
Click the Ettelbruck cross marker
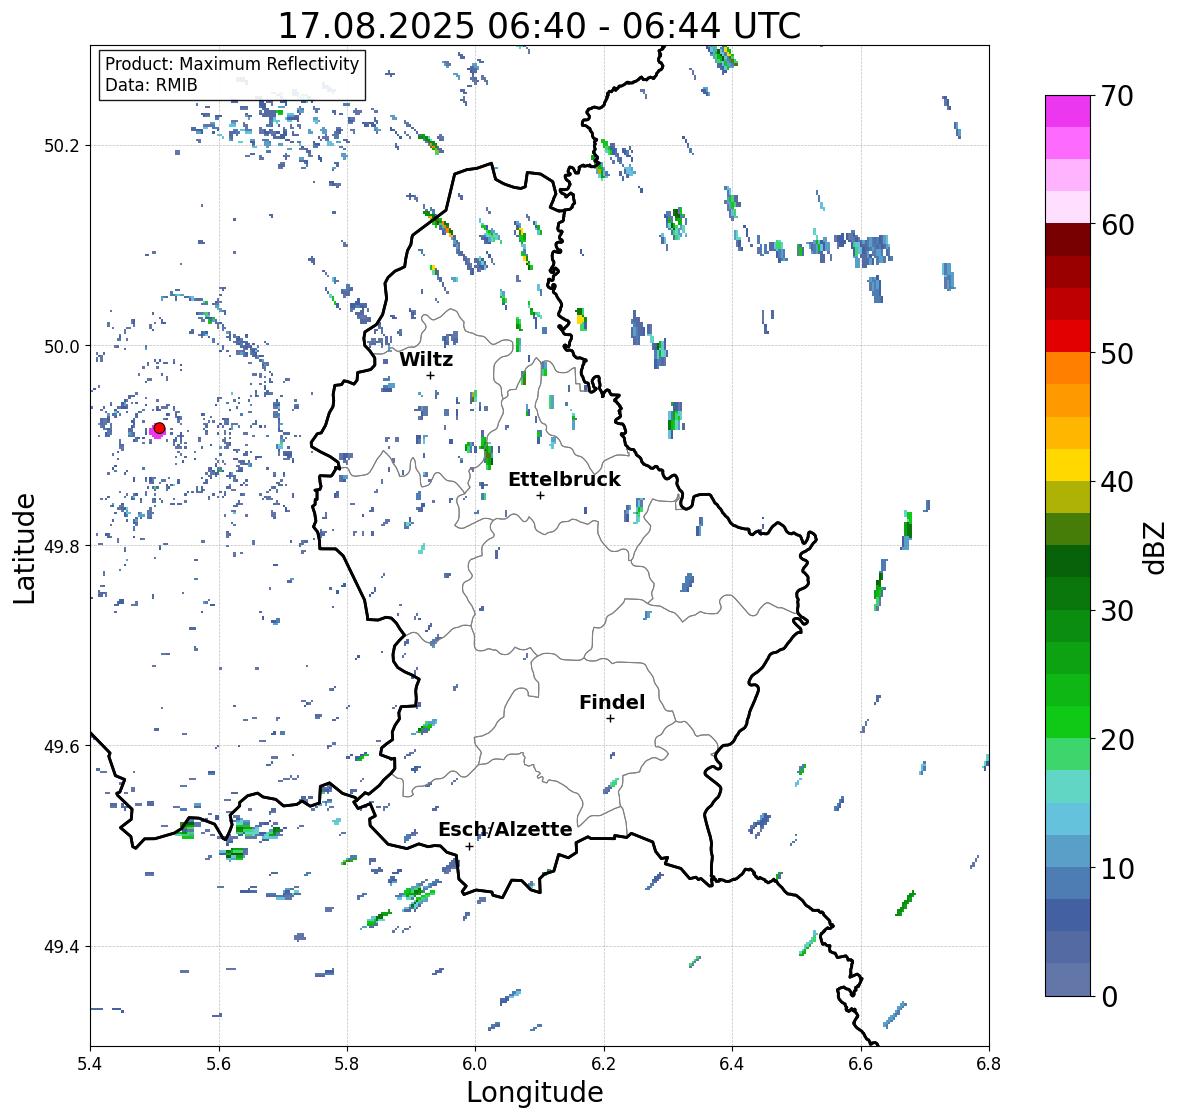pos(540,495)
